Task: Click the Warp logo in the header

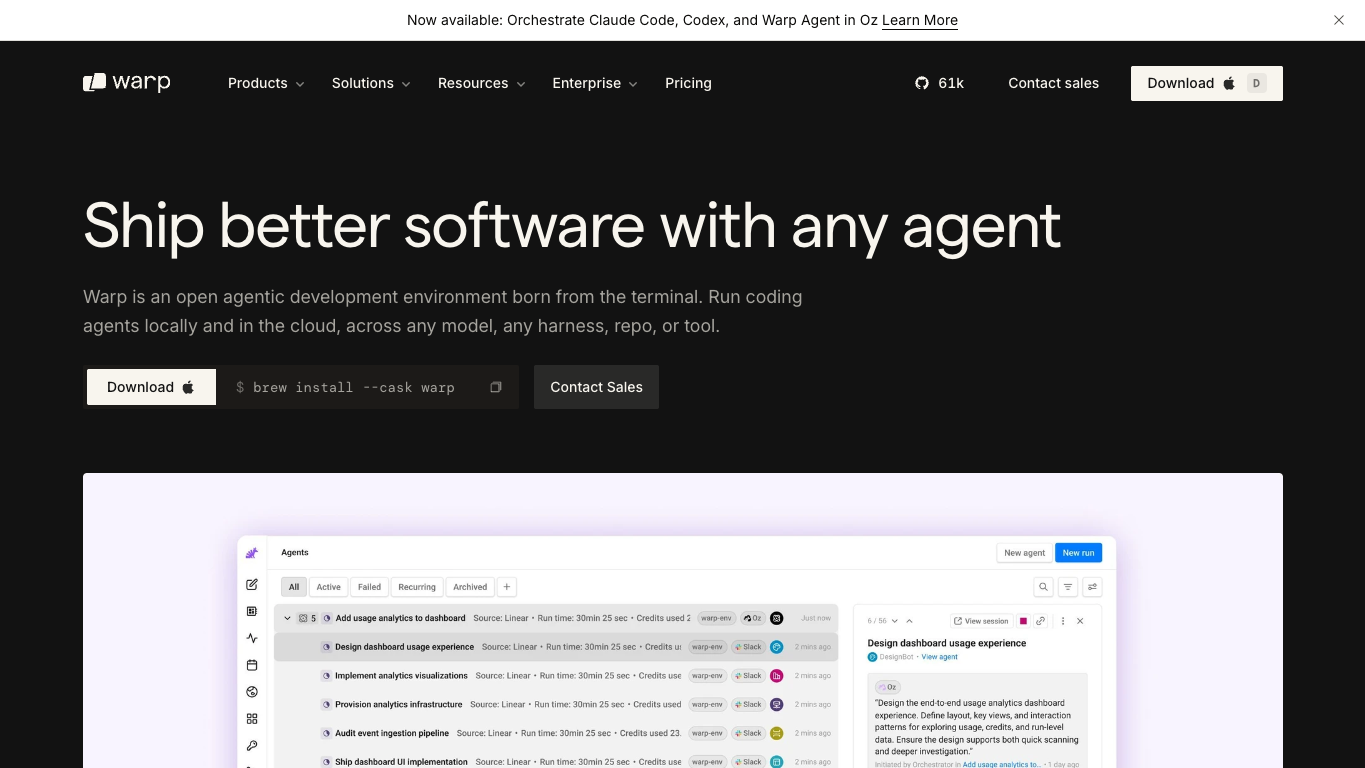Action: 127,83
